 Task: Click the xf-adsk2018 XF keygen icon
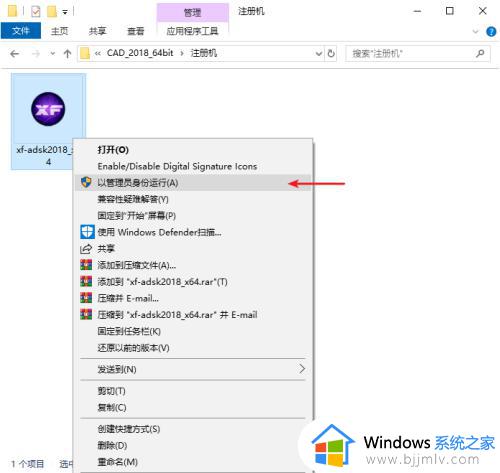click(48, 109)
